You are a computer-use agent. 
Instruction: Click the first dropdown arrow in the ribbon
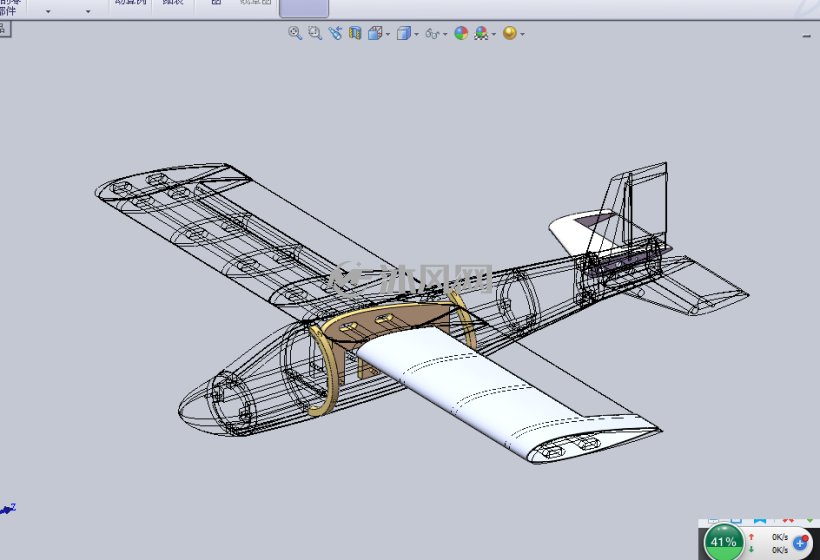pyautogui.click(x=48, y=11)
